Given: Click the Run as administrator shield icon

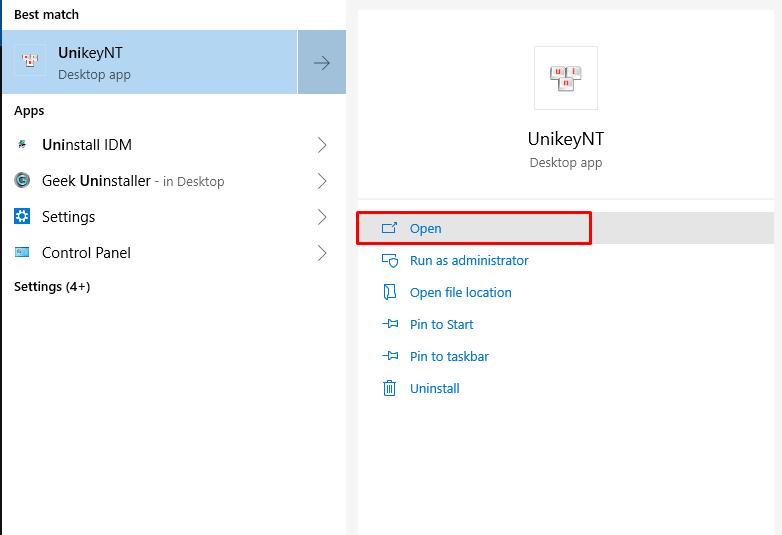Looking at the screenshot, I should point(390,260).
